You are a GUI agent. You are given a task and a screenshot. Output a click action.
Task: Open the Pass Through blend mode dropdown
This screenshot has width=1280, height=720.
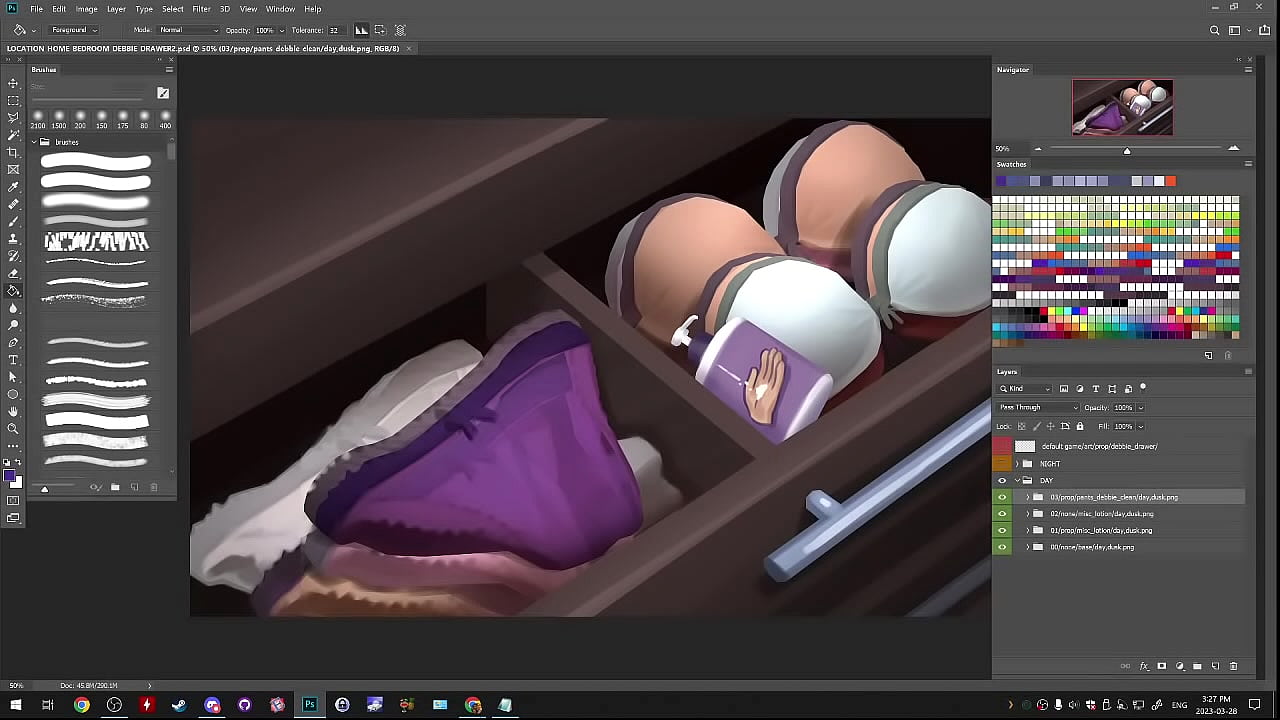1037,407
